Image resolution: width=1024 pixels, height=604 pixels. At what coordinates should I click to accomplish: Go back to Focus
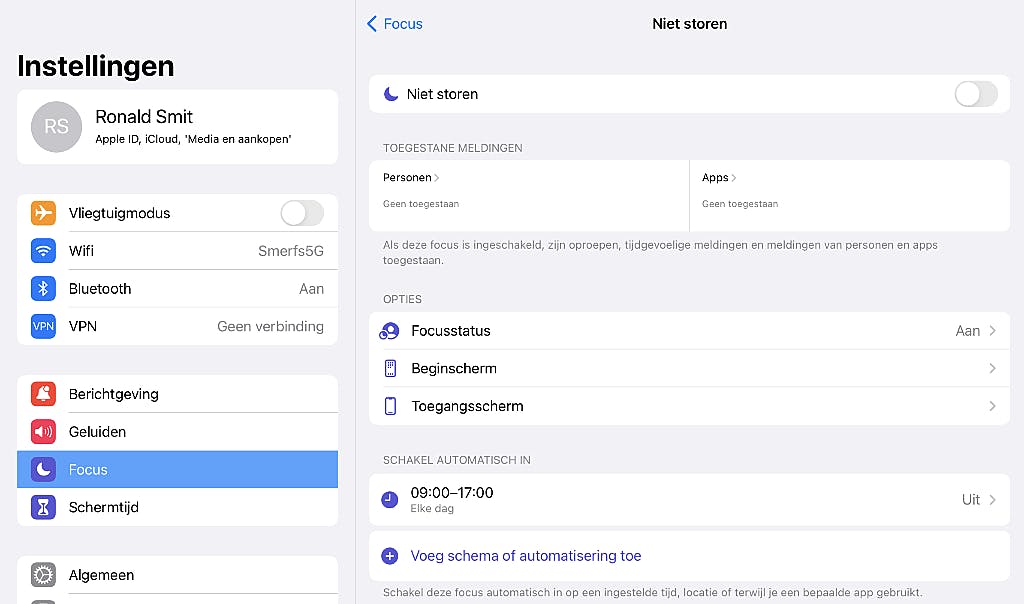pyautogui.click(x=395, y=24)
